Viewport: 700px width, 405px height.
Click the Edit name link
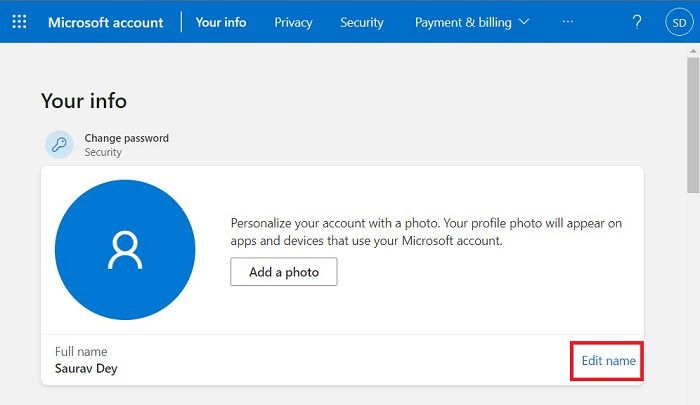point(608,361)
